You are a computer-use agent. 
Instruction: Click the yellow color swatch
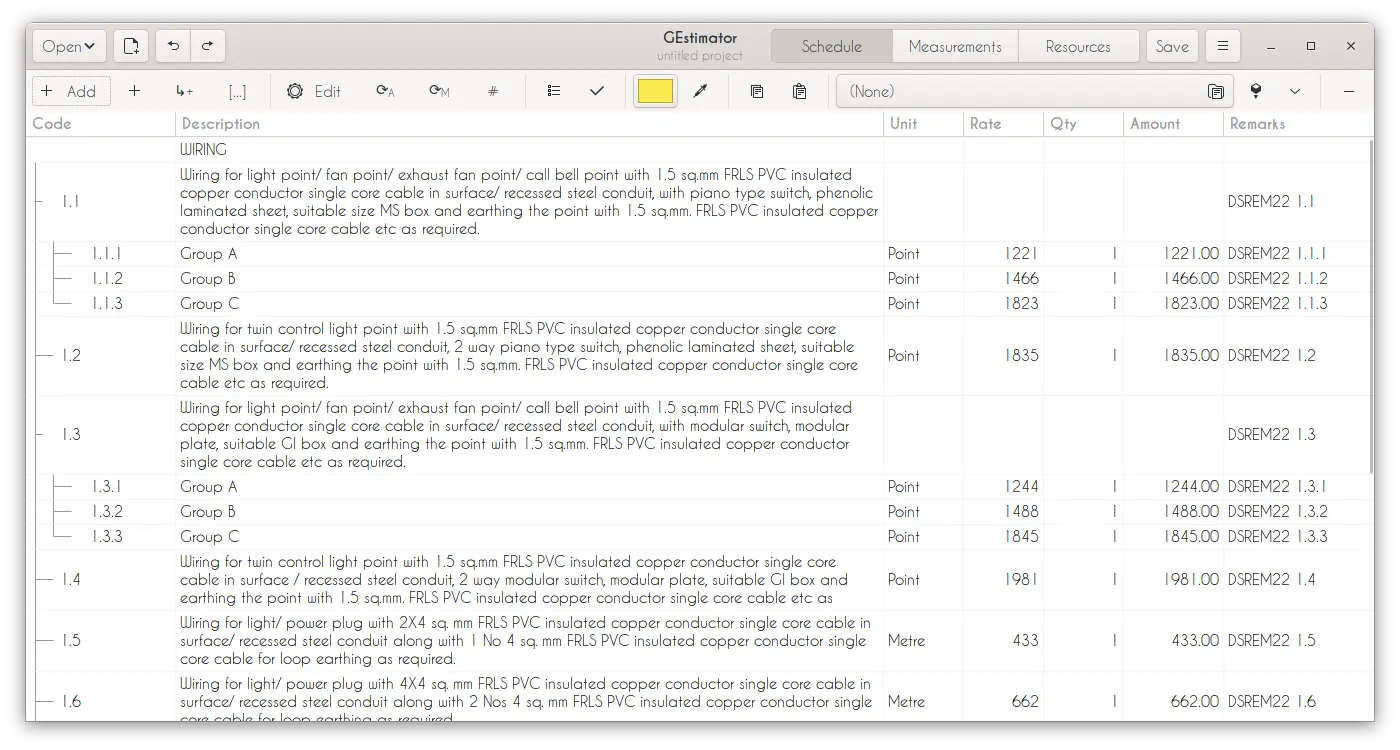[655, 91]
